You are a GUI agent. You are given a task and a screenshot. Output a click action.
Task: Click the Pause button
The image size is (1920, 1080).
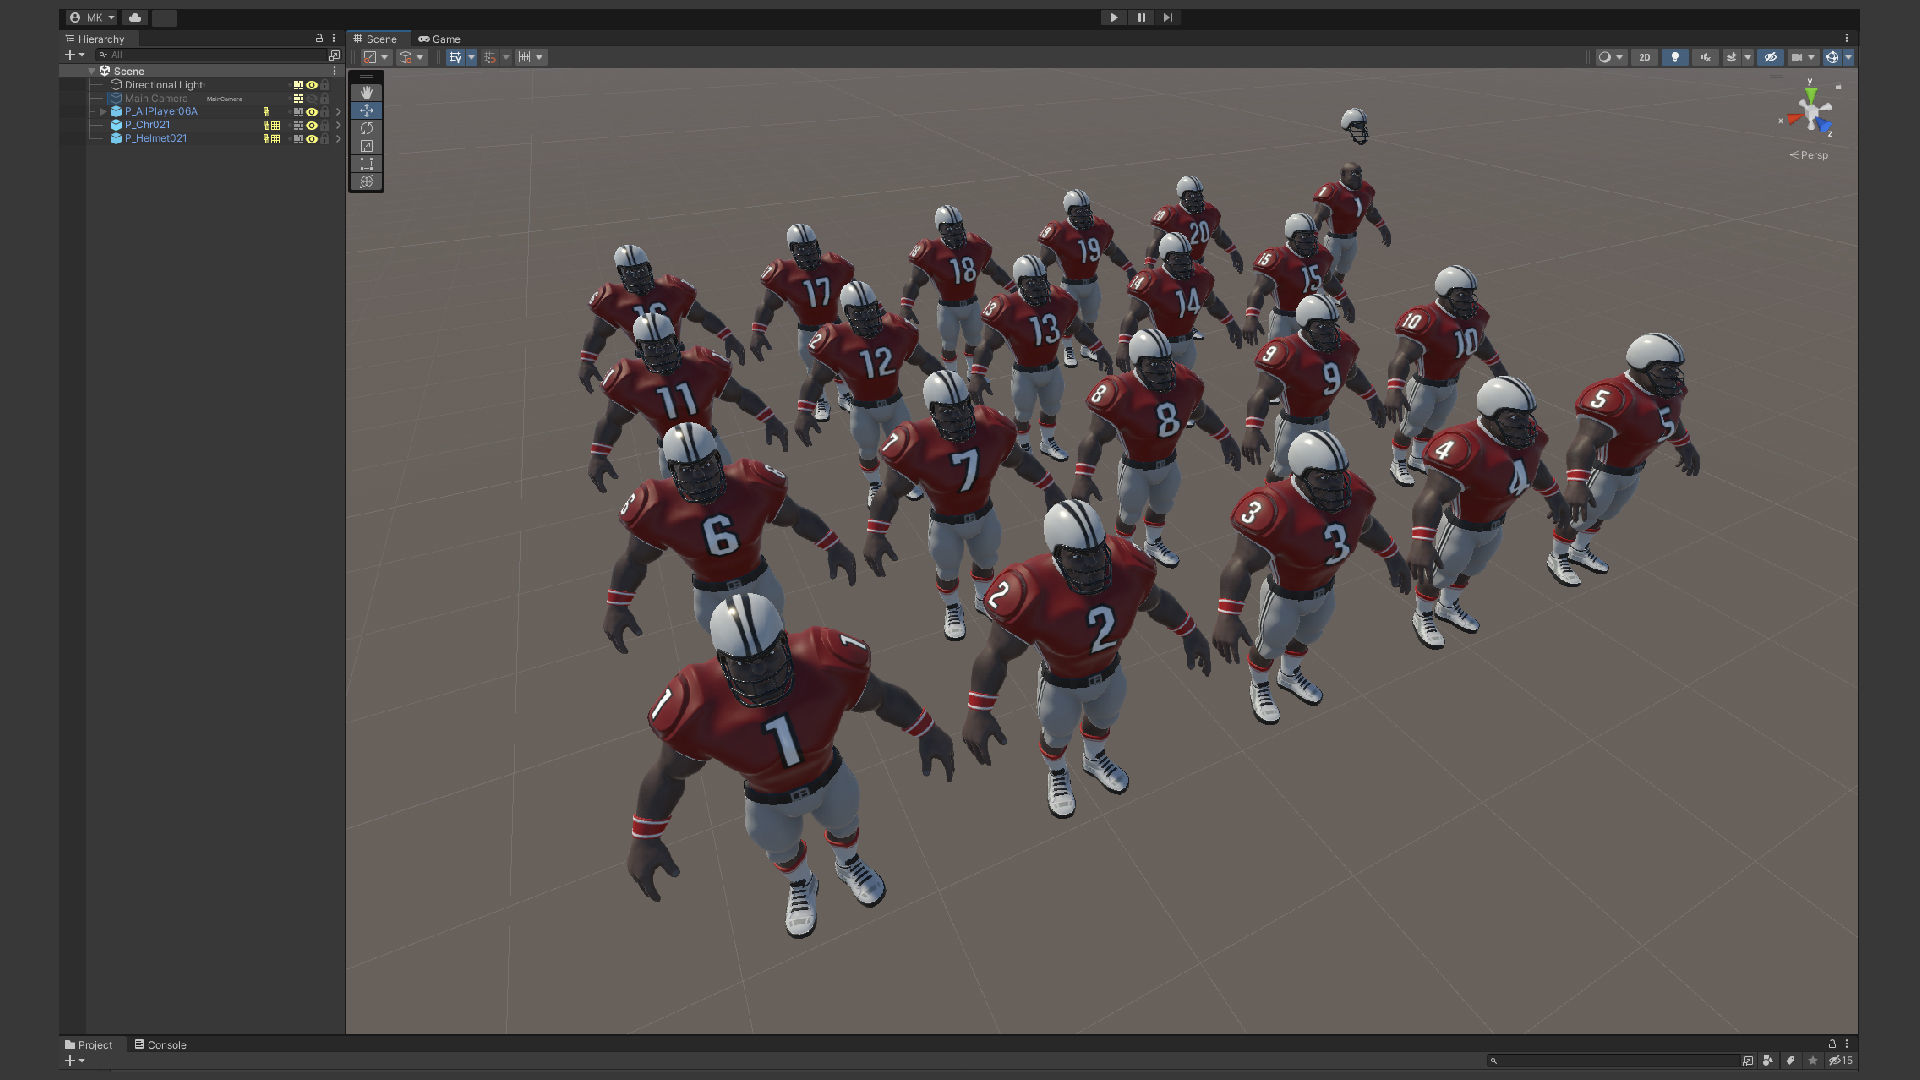tap(1141, 18)
